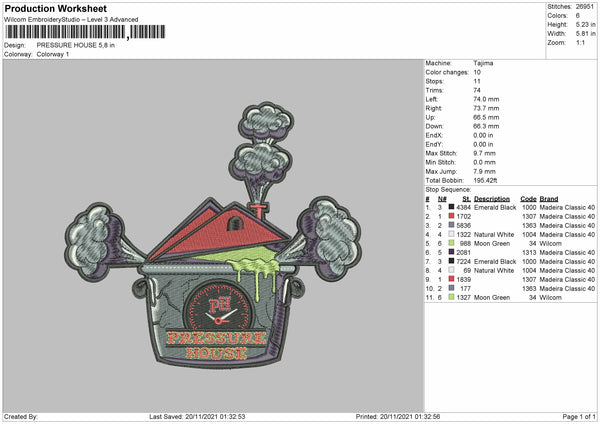Select the green swatch in stop row 11
The image size is (600, 424).
click(x=451, y=297)
